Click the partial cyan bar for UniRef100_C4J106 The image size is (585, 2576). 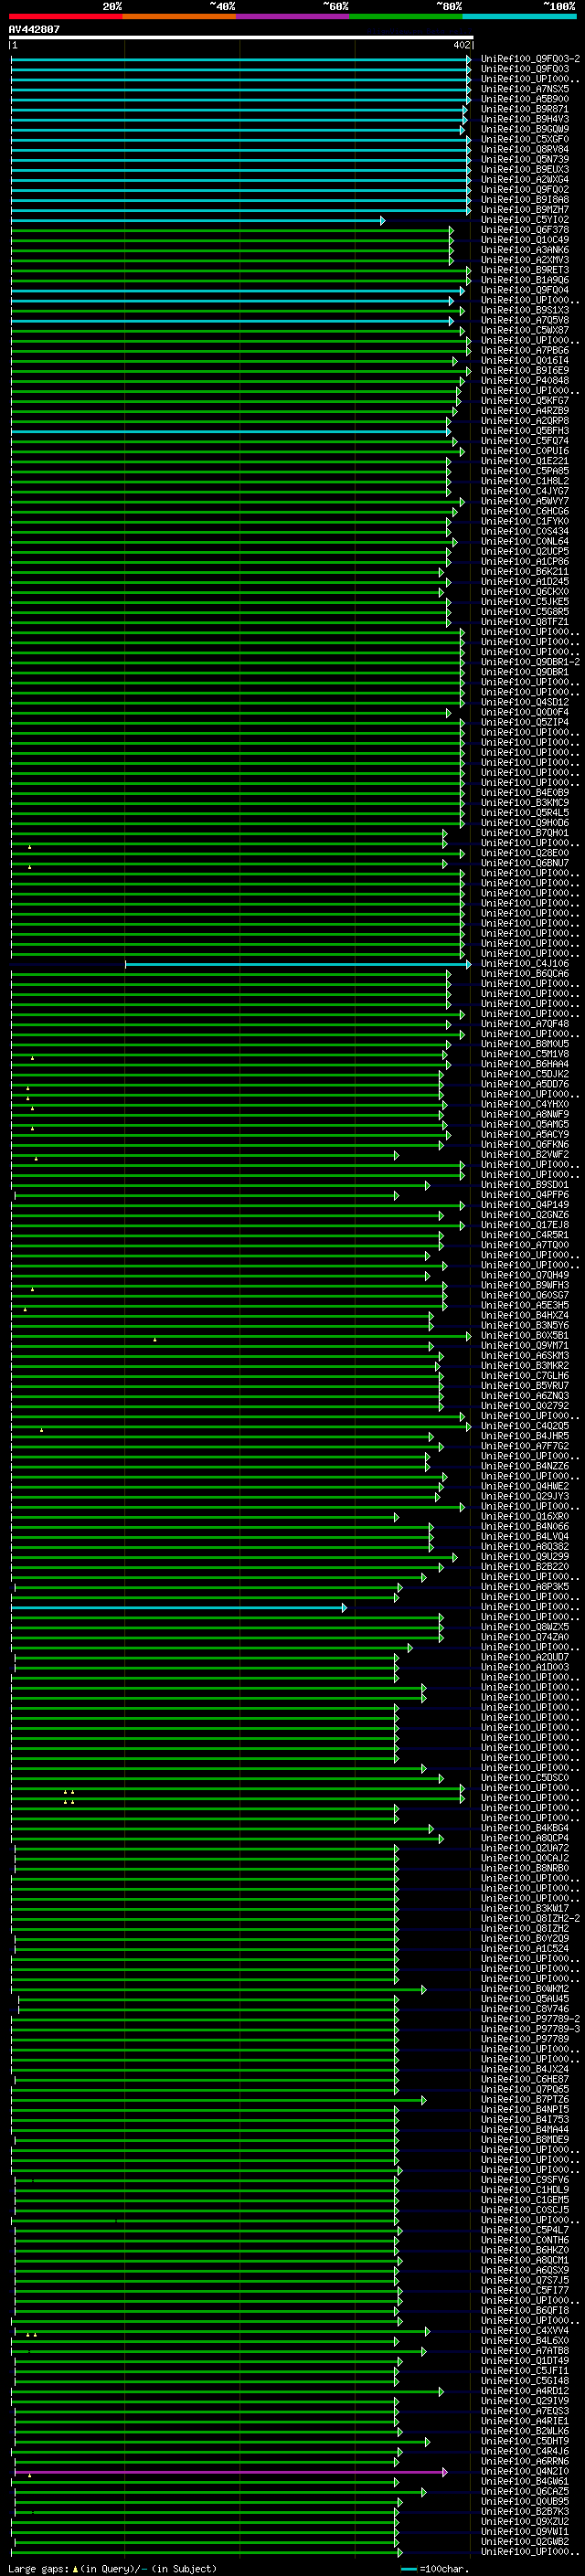coord(298,964)
